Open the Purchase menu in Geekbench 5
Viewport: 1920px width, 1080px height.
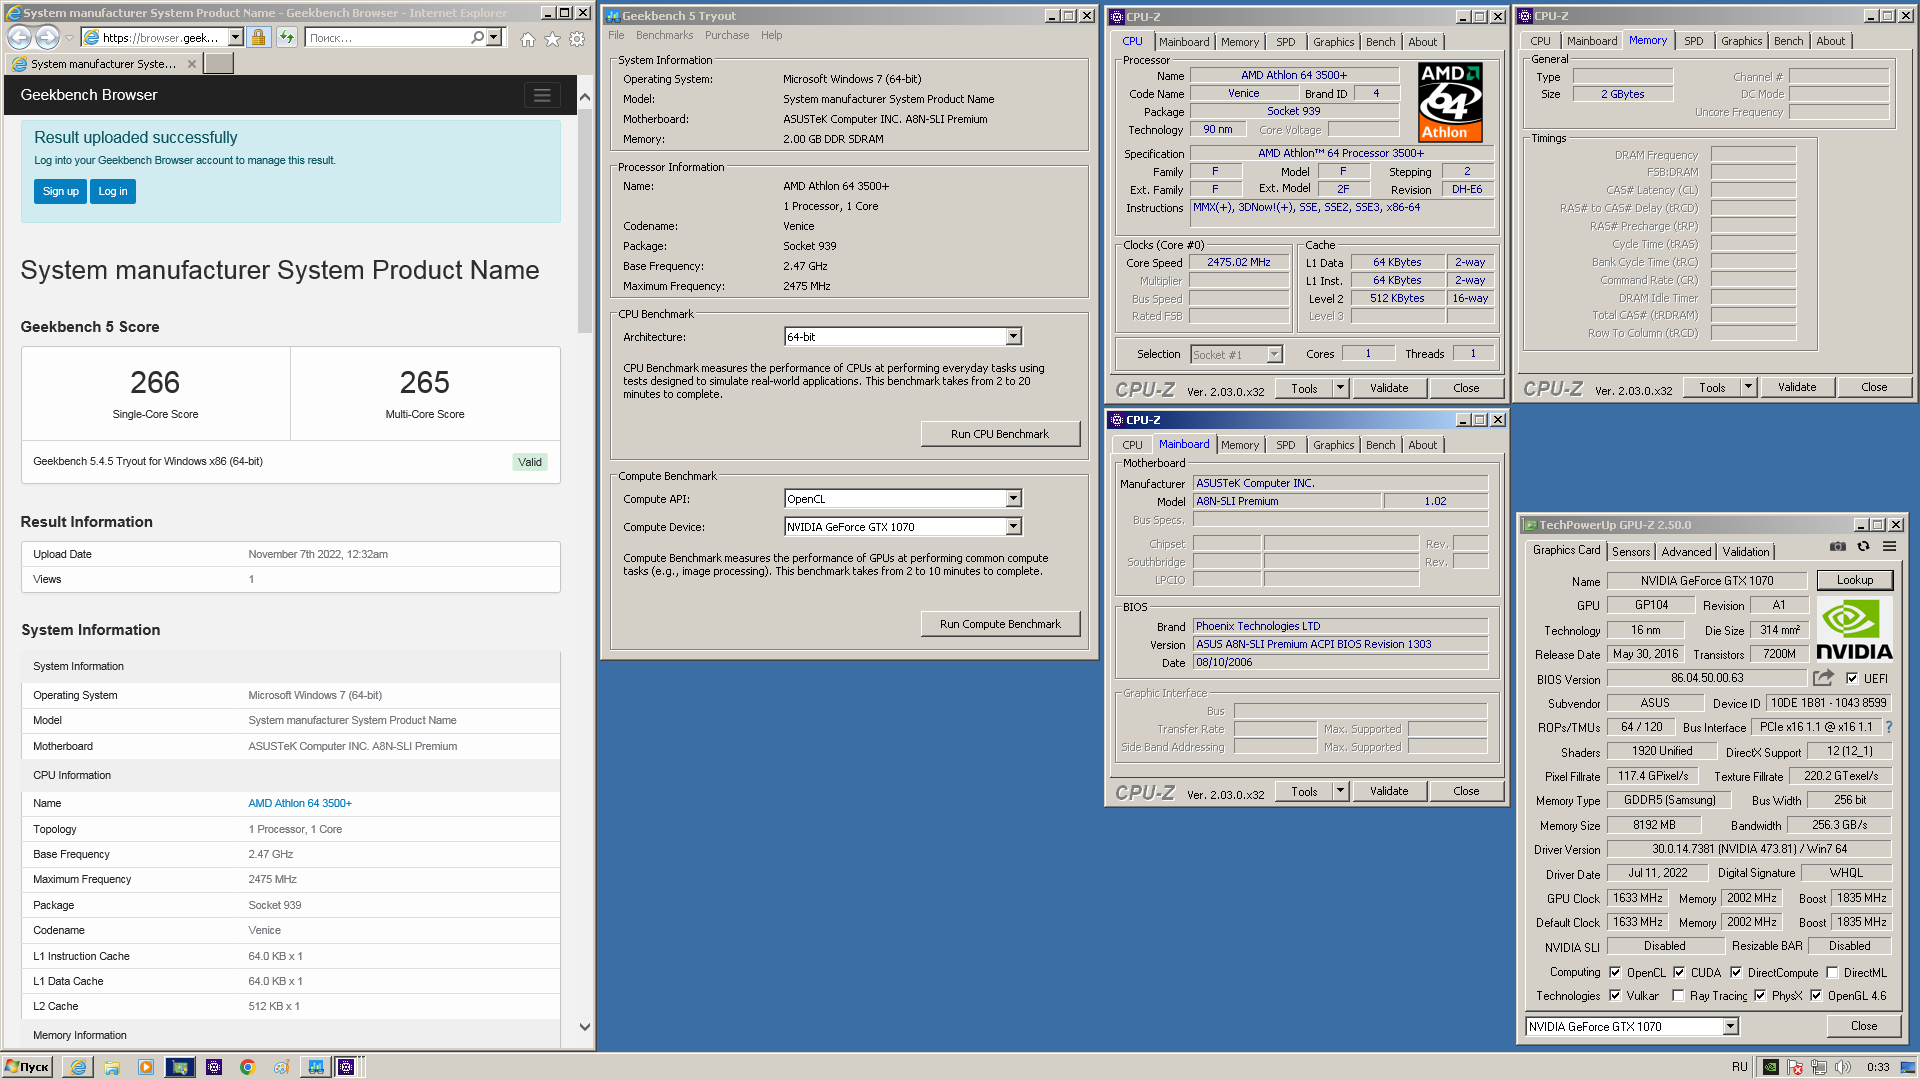727,36
